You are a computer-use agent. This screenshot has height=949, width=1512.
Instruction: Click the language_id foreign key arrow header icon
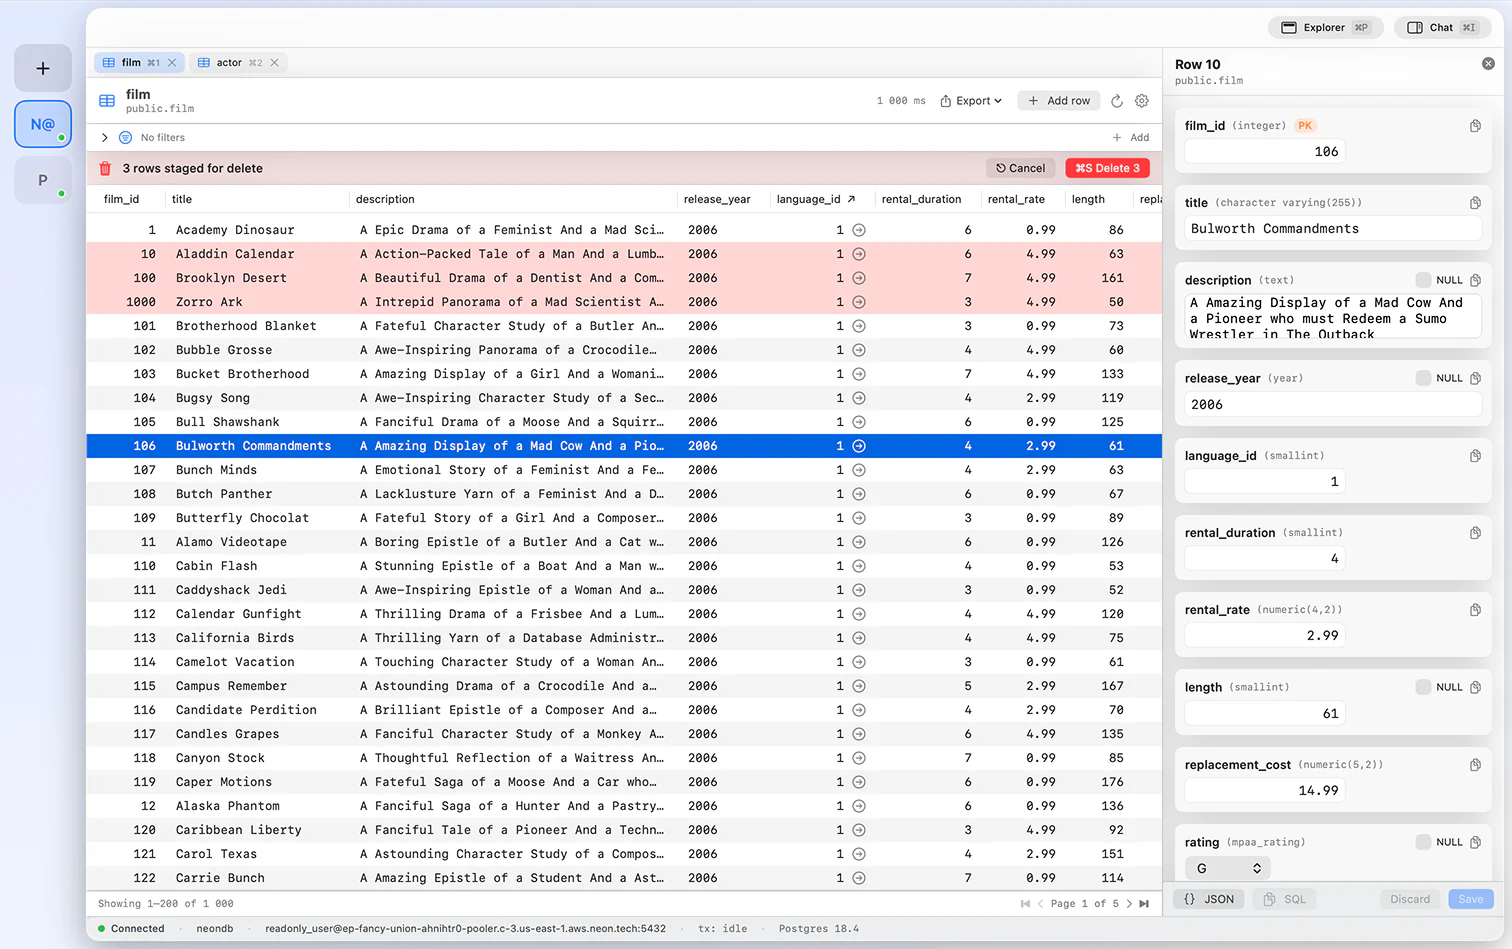[x=851, y=199]
